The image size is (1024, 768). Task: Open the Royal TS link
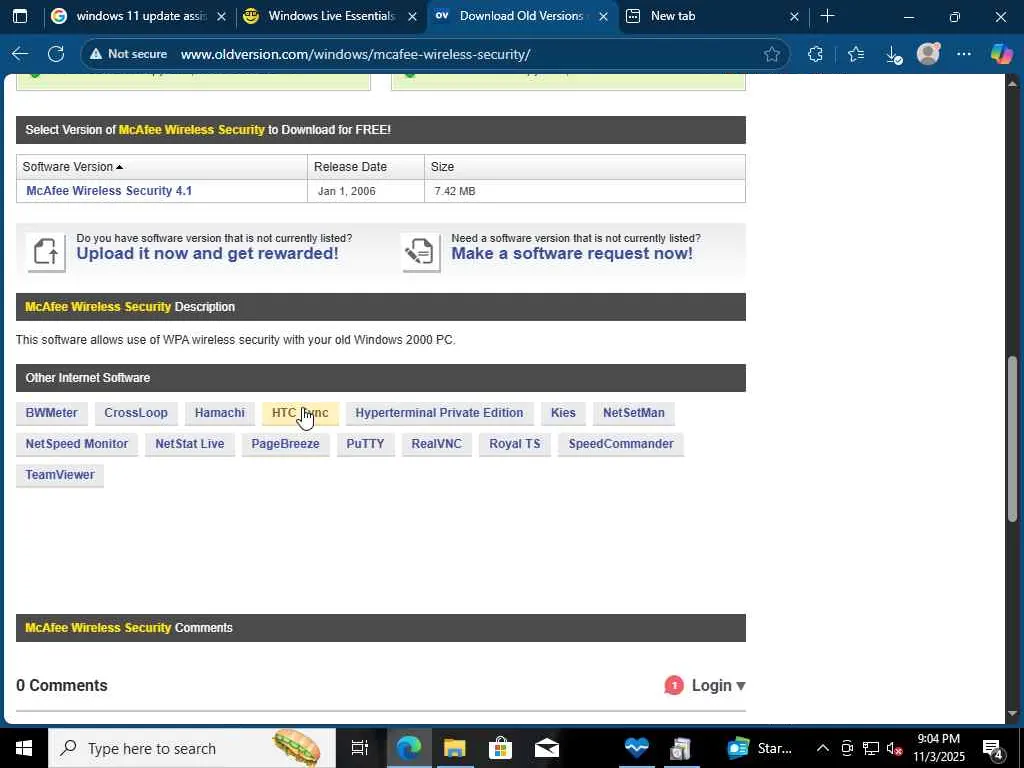click(x=515, y=443)
